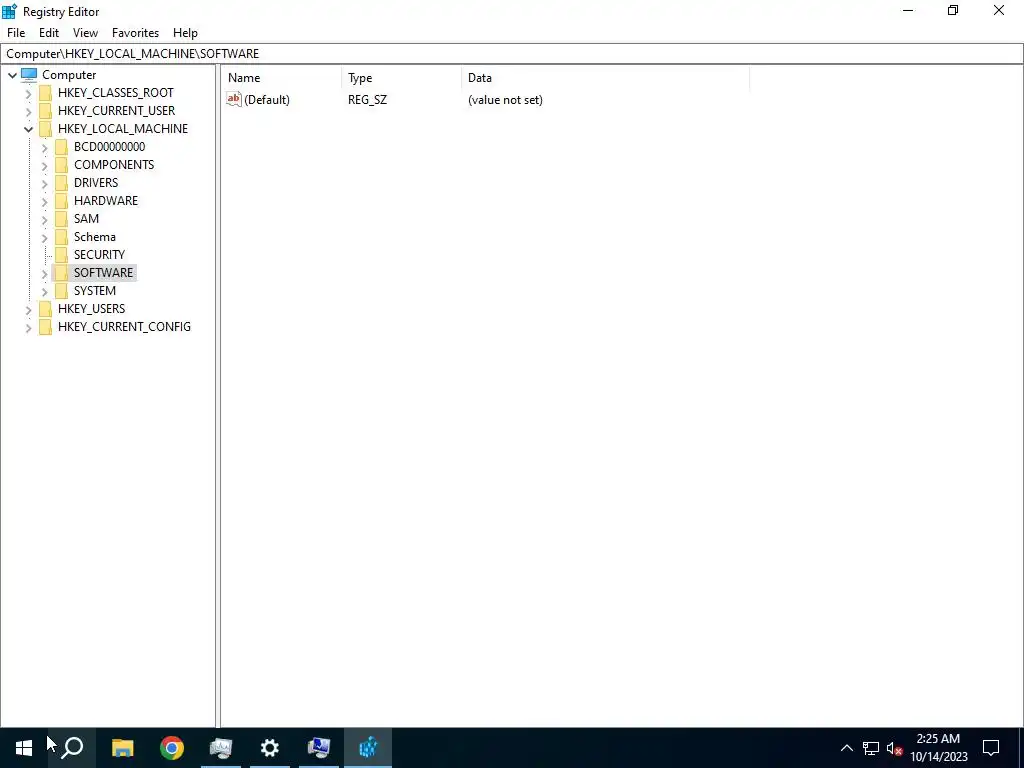Click the SOFTWARE folder icon
Image resolution: width=1024 pixels, height=768 pixels.
click(x=61, y=272)
